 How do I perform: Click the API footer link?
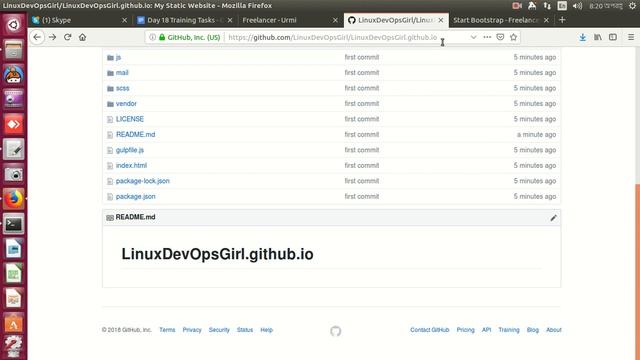[x=487, y=330]
